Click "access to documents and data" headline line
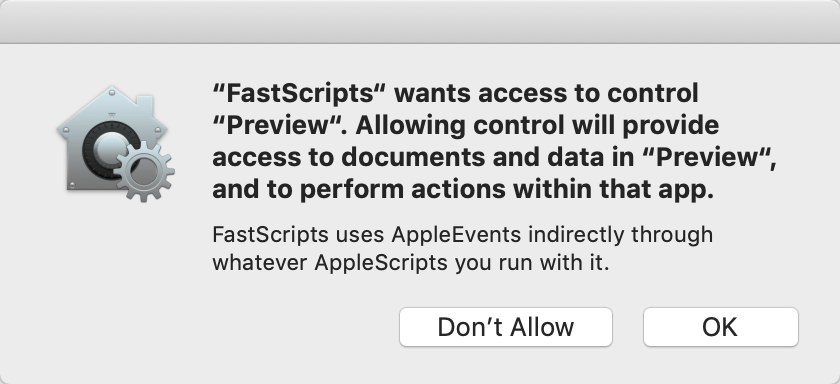 tap(421, 157)
